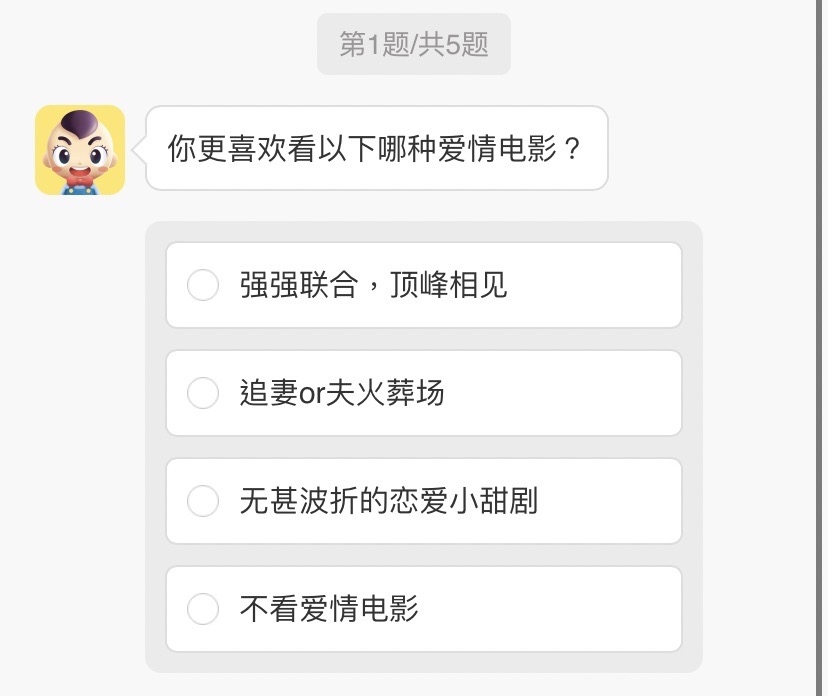828x696 pixels.
Task: Select radio button for 不看爱情电影
Action: 203,608
